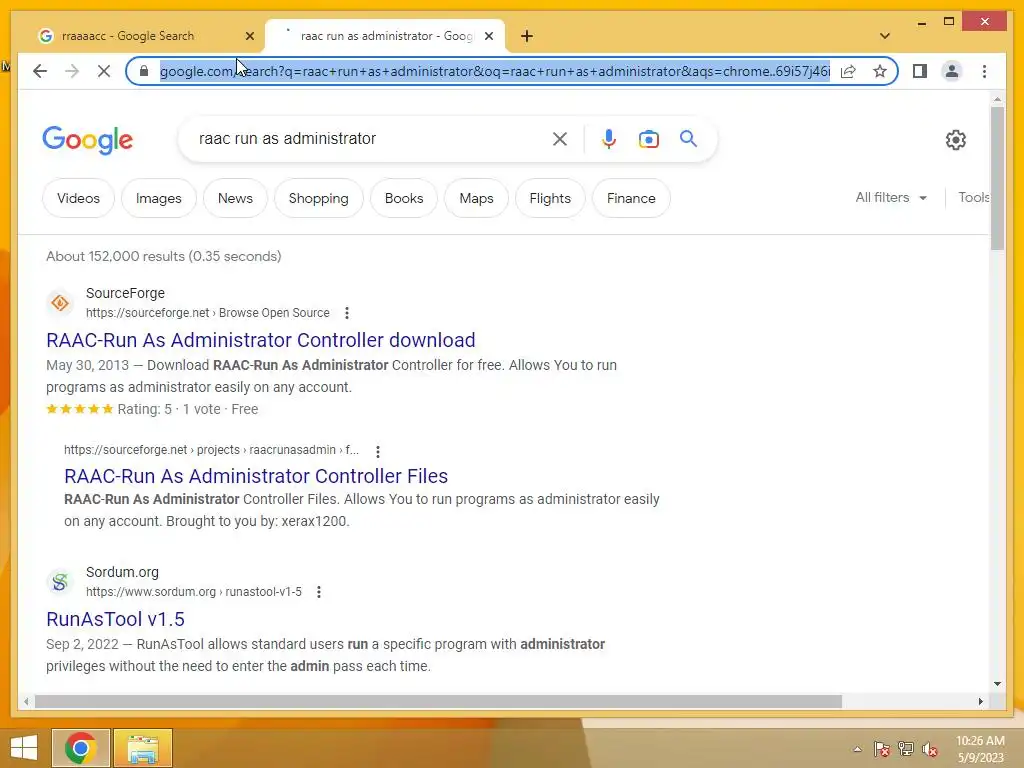Click the address bar URL
Viewport: 1024px width, 768px height.
494,71
